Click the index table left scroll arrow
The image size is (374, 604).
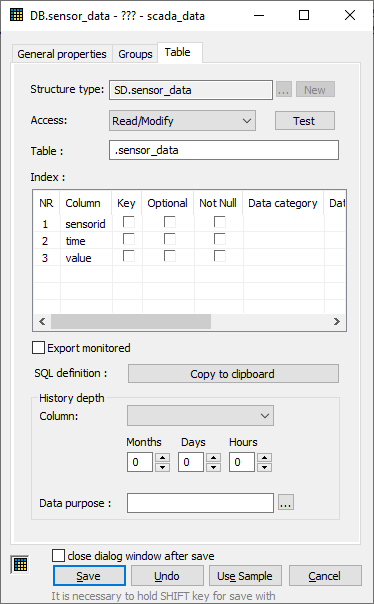[42, 321]
